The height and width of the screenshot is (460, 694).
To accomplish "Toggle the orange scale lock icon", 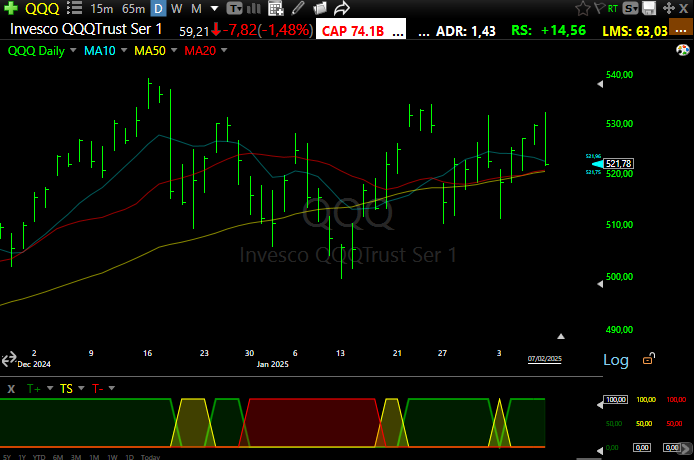I will point(649,359).
